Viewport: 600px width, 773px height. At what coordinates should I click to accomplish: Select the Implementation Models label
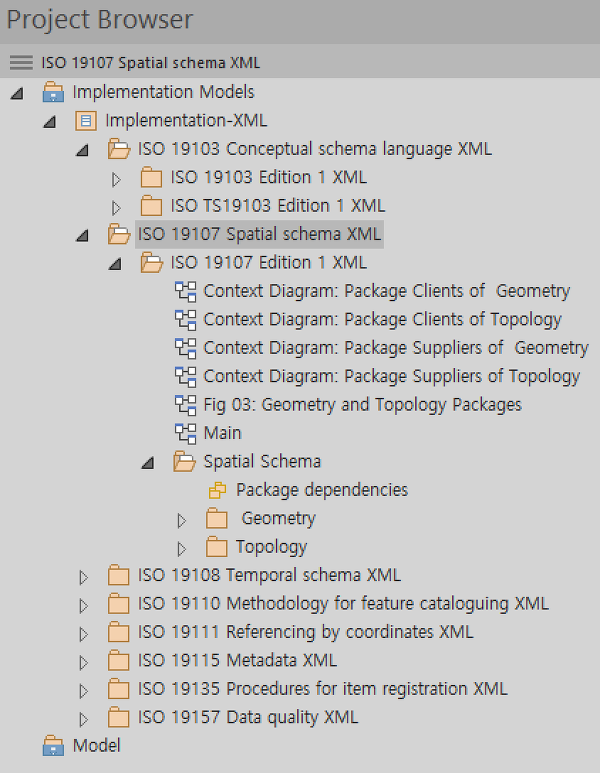[x=163, y=92]
